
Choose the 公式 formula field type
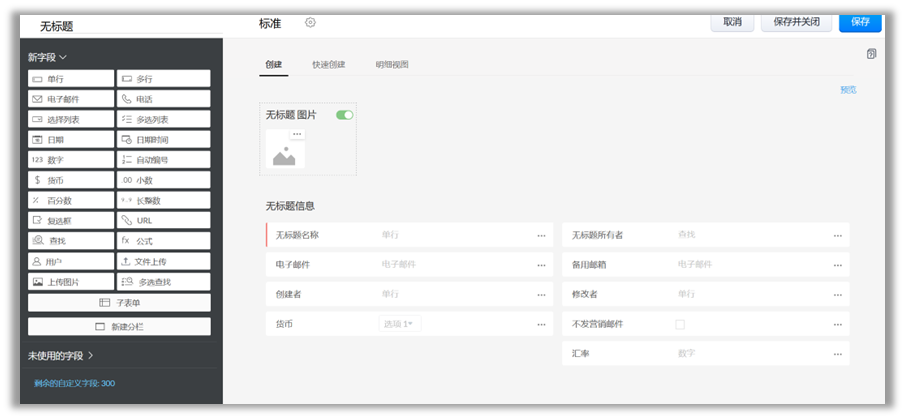click(164, 241)
